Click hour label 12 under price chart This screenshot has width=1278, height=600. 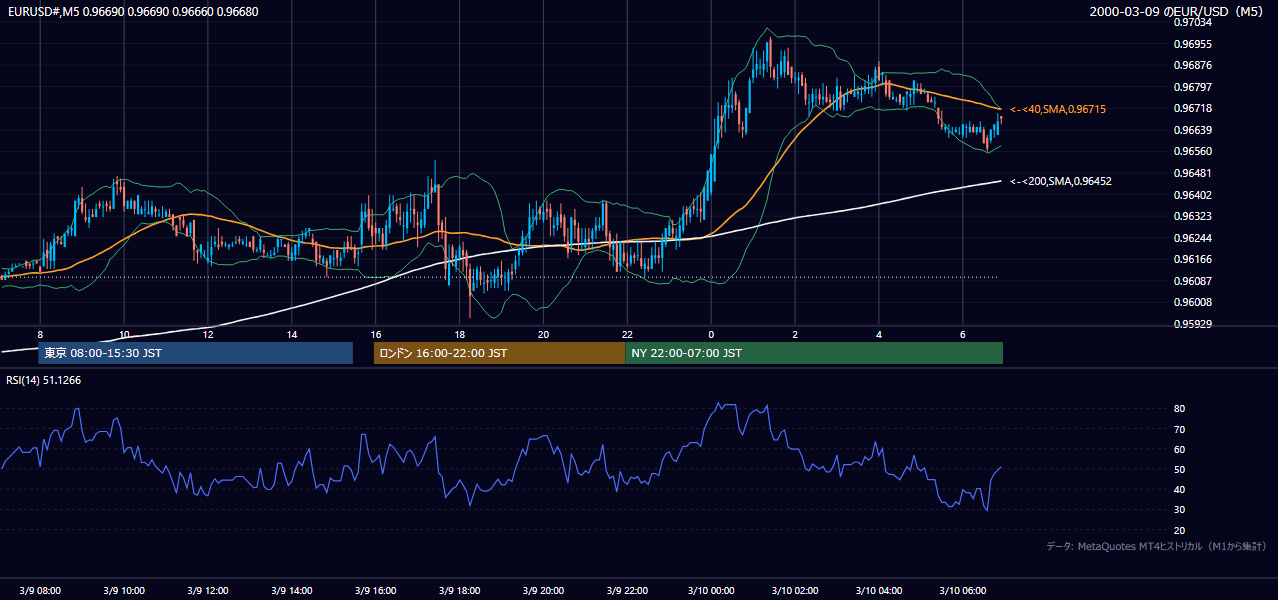coord(208,334)
